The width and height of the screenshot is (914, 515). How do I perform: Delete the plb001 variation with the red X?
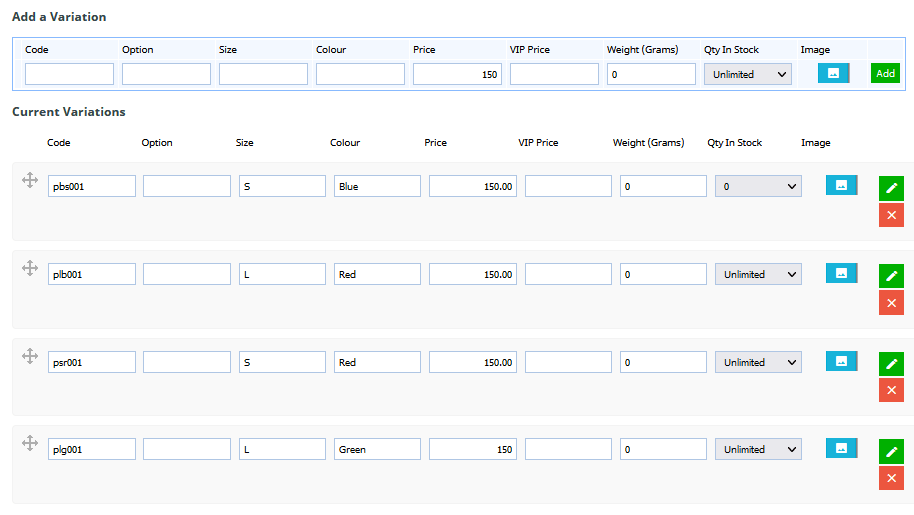pyautogui.click(x=891, y=303)
